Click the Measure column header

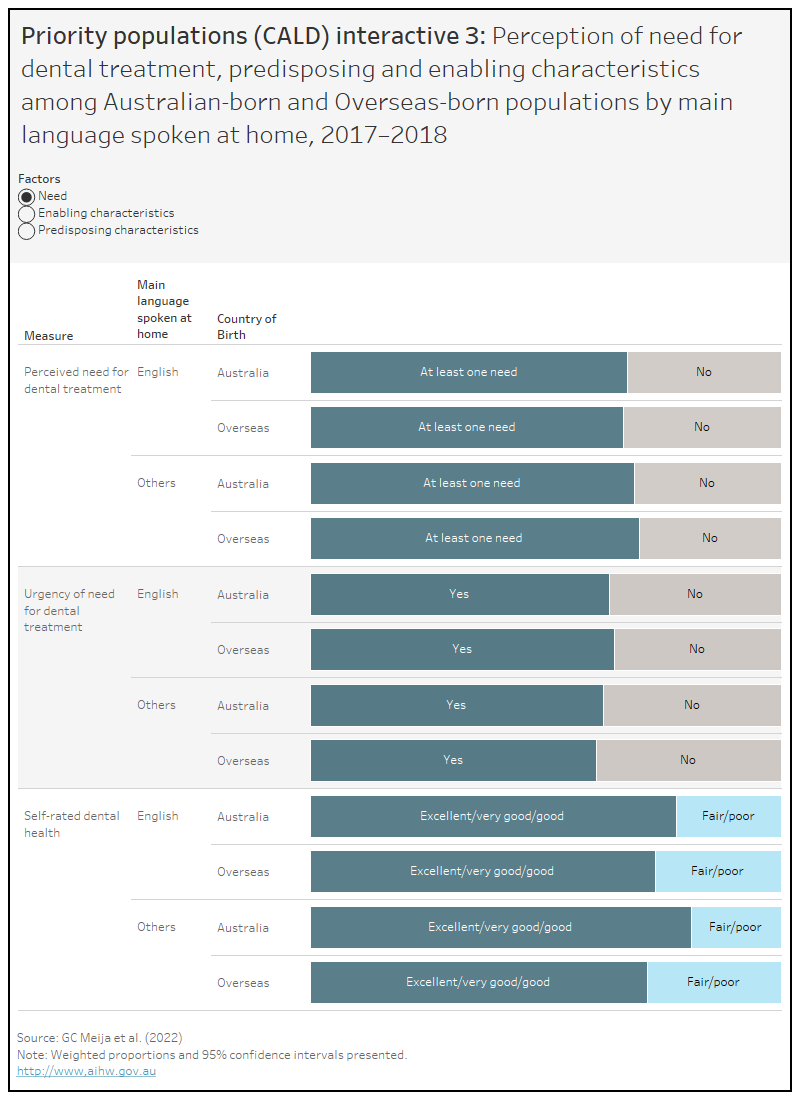point(48,336)
